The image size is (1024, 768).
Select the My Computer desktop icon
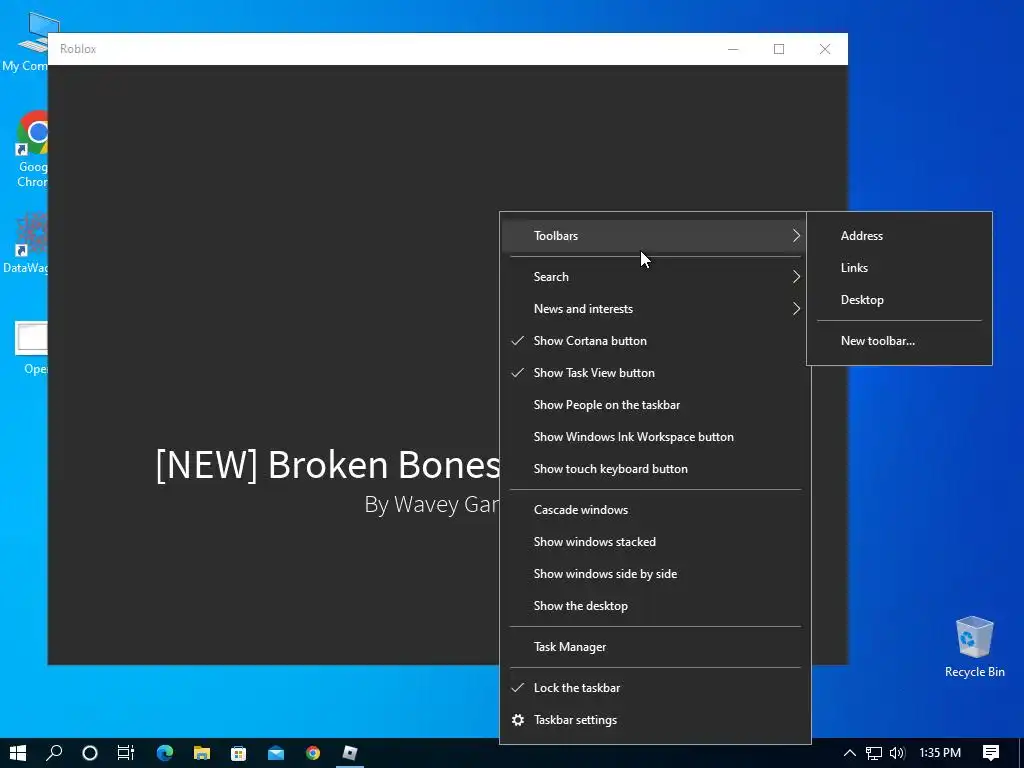coord(27,42)
